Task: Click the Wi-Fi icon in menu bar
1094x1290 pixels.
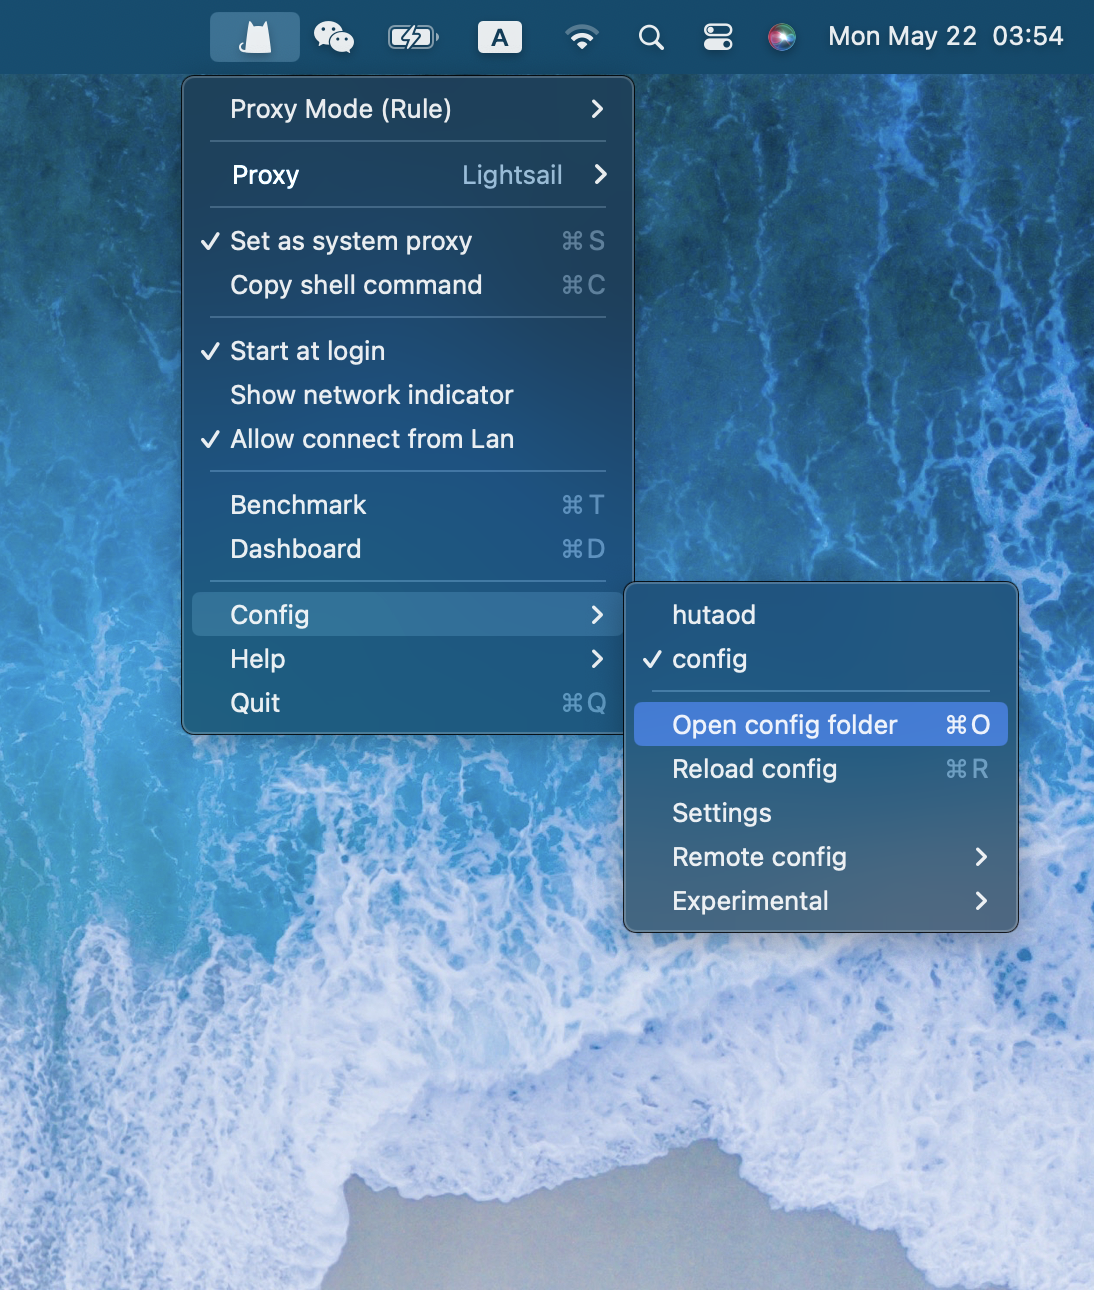Action: tap(581, 37)
